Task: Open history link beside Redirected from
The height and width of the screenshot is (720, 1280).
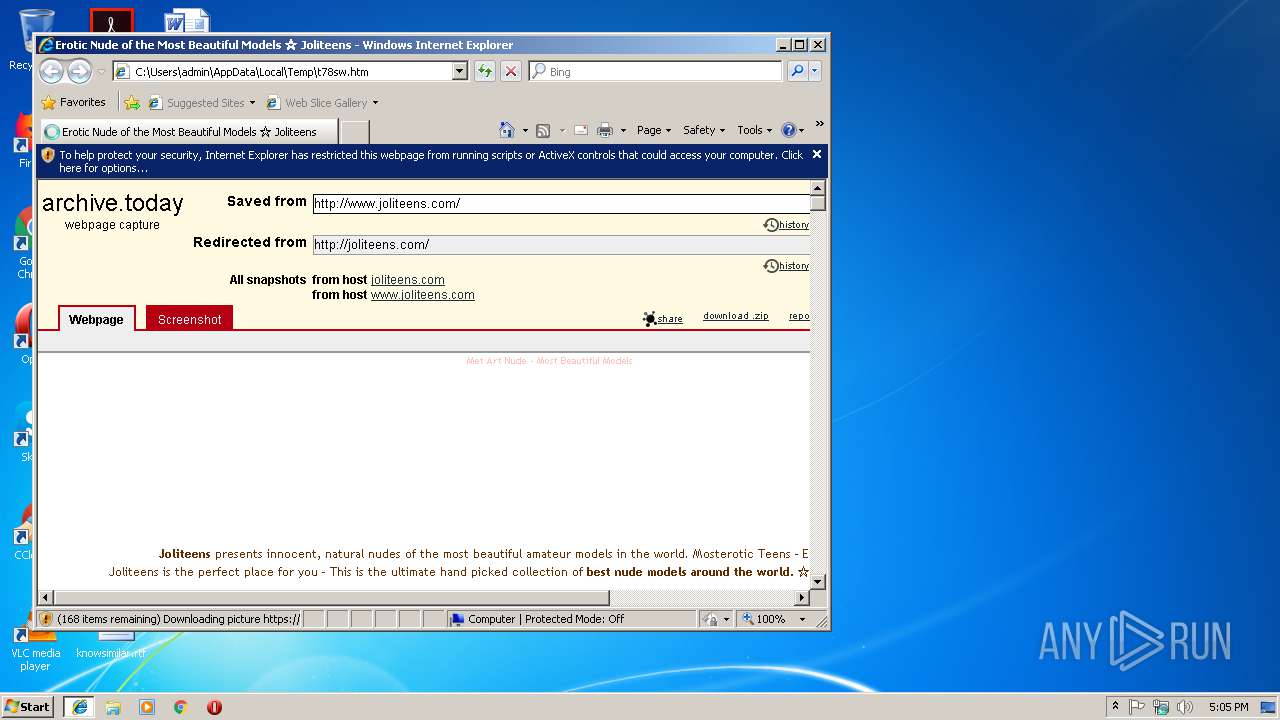Action: pyautogui.click(x=786, y=266)
